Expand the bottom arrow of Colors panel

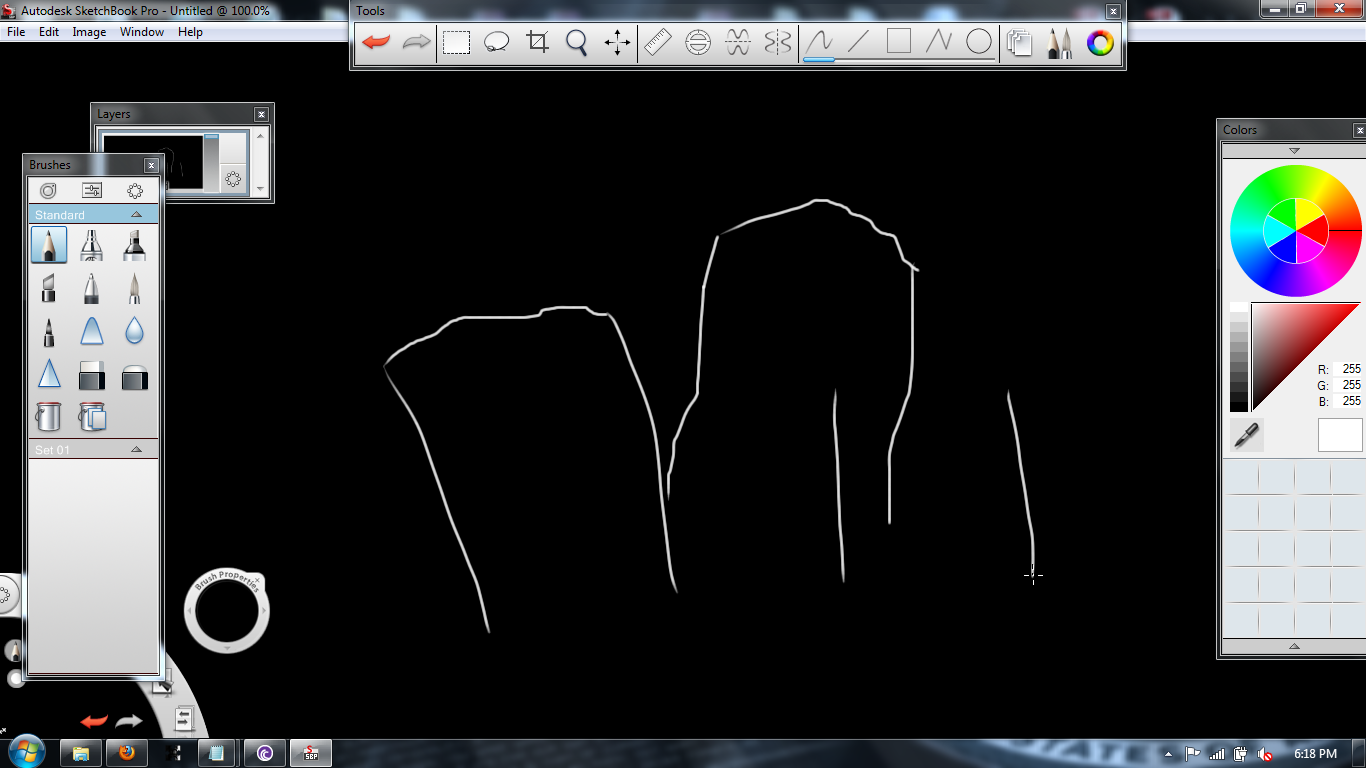[1294, 647]
